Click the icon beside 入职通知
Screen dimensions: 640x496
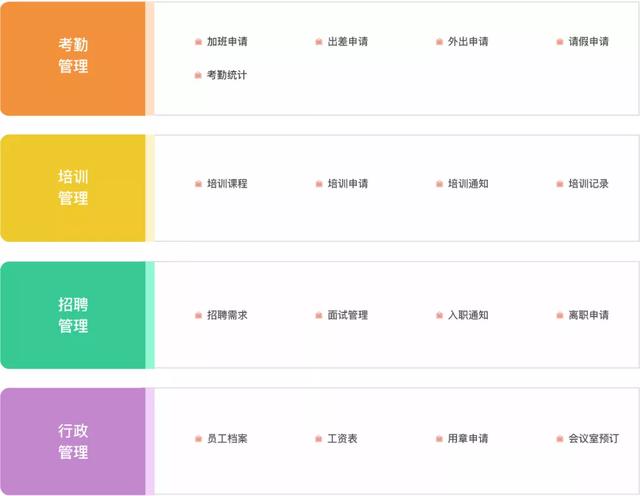point(440,315)
